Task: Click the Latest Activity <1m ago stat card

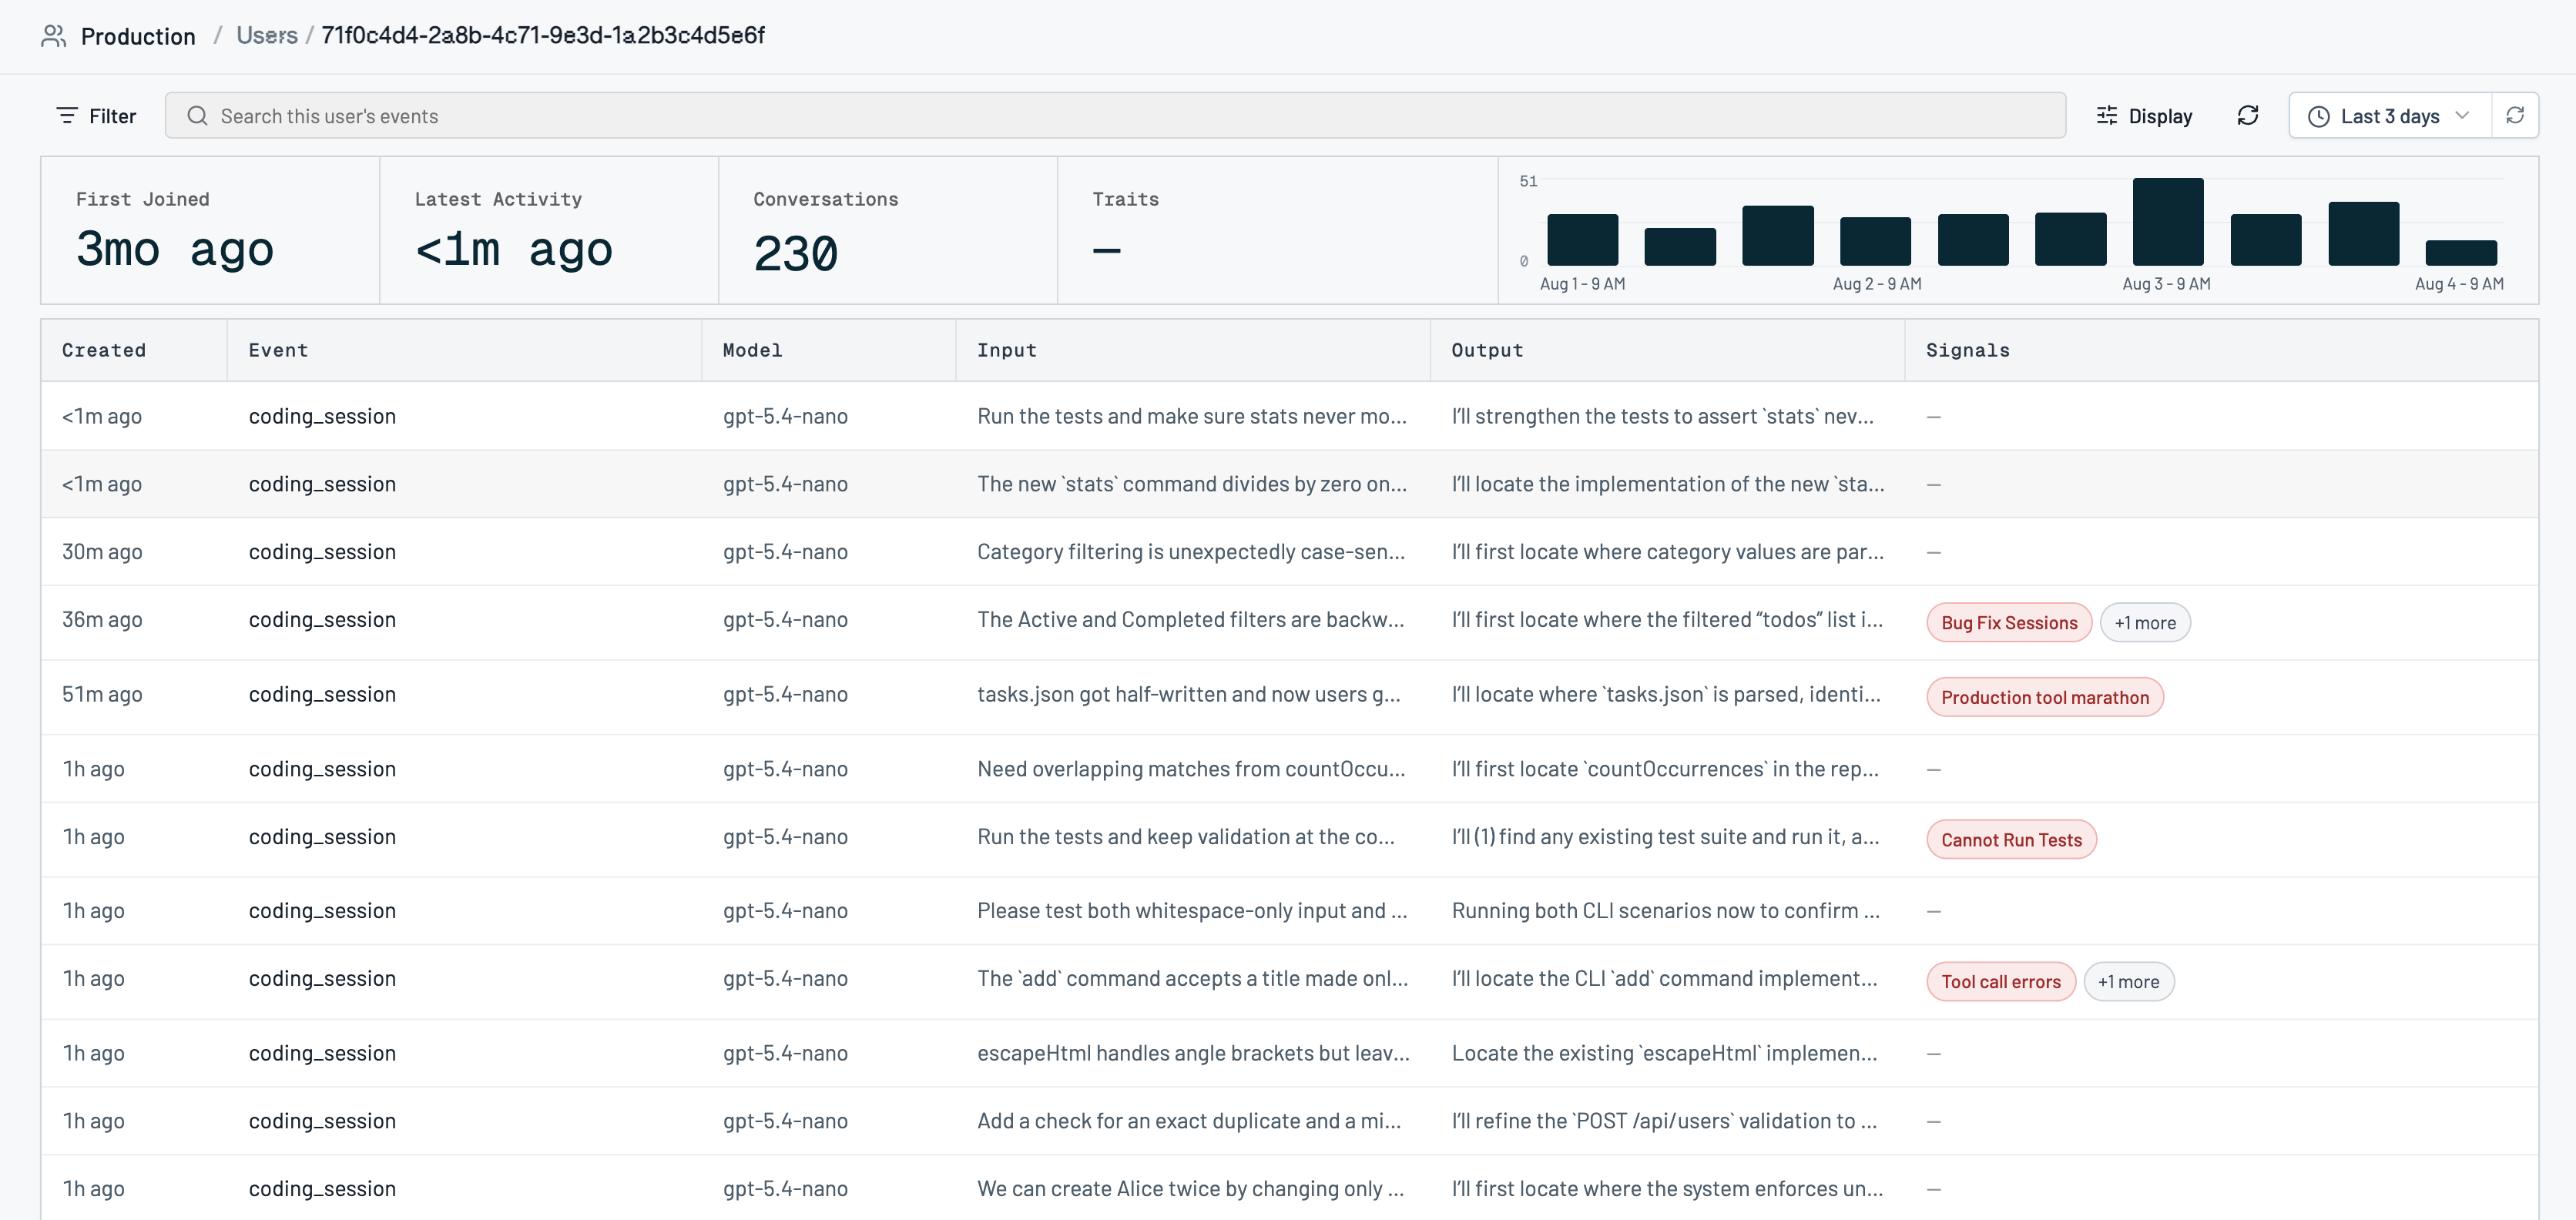Action: pos(549,230)
